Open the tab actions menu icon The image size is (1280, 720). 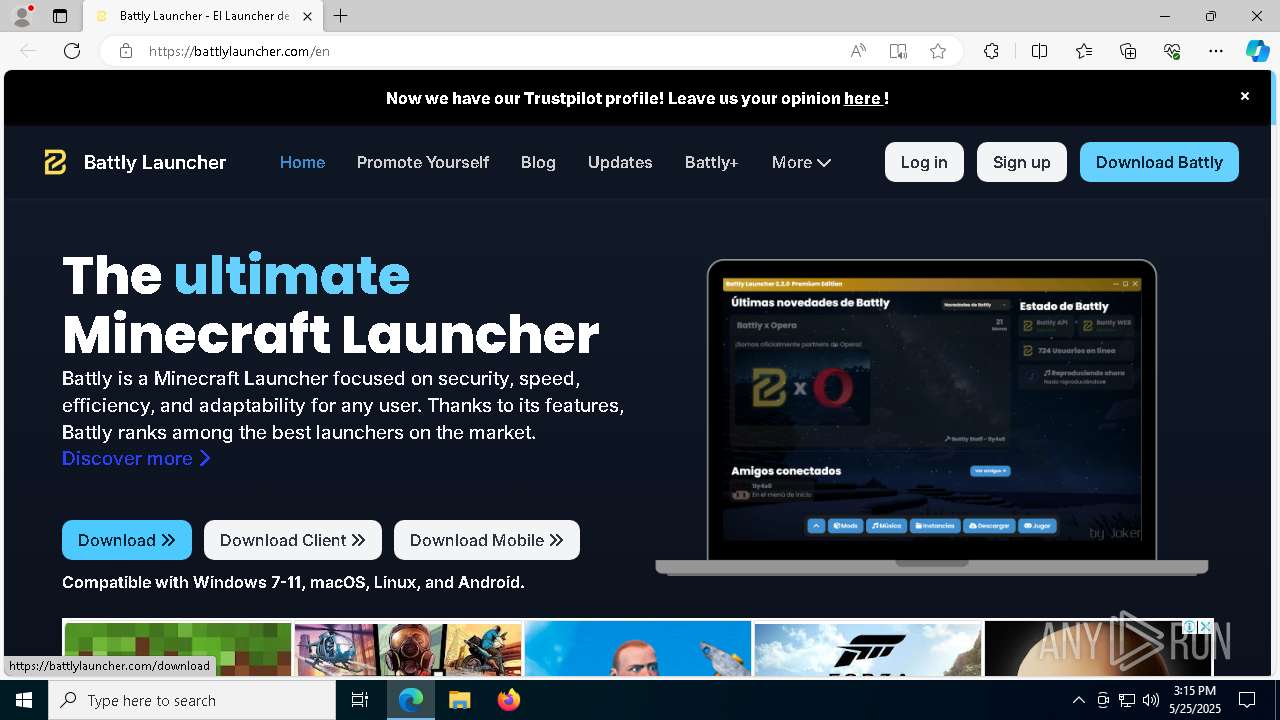click(60, 16)
